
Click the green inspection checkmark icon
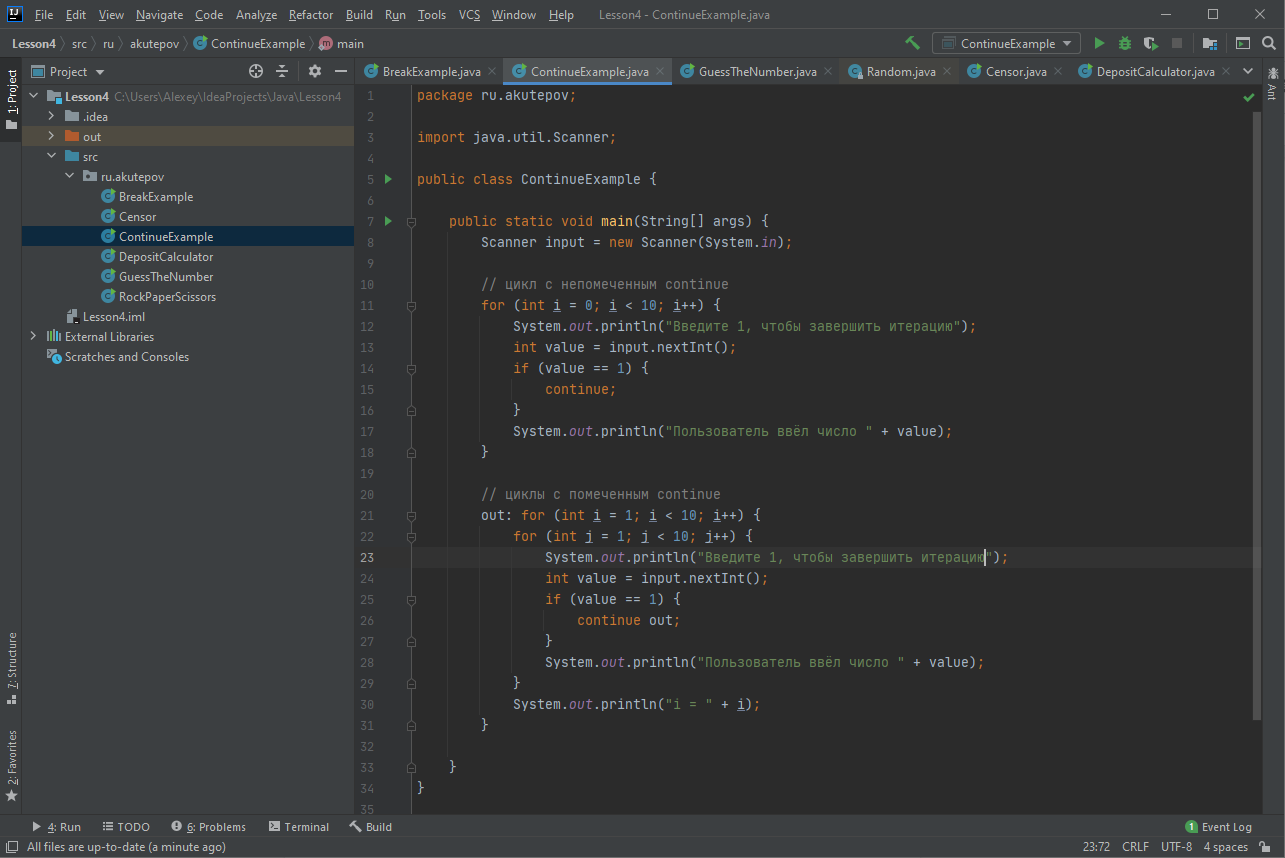point(1249,97)
